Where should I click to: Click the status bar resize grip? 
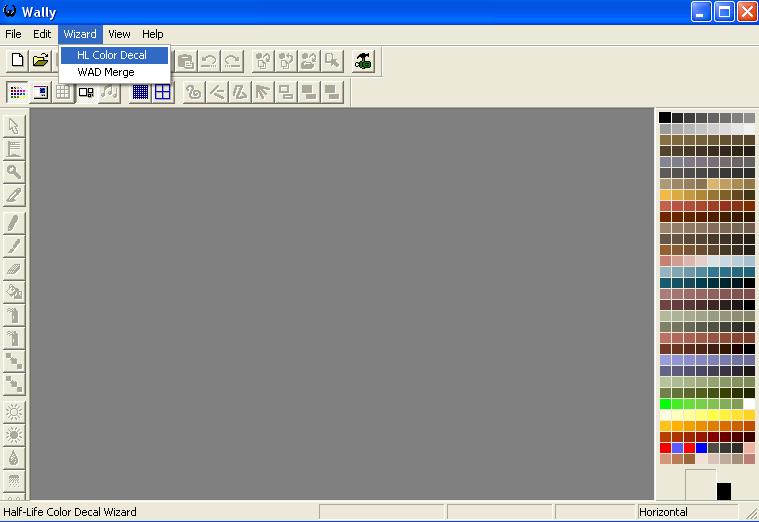tap(752, 513)
